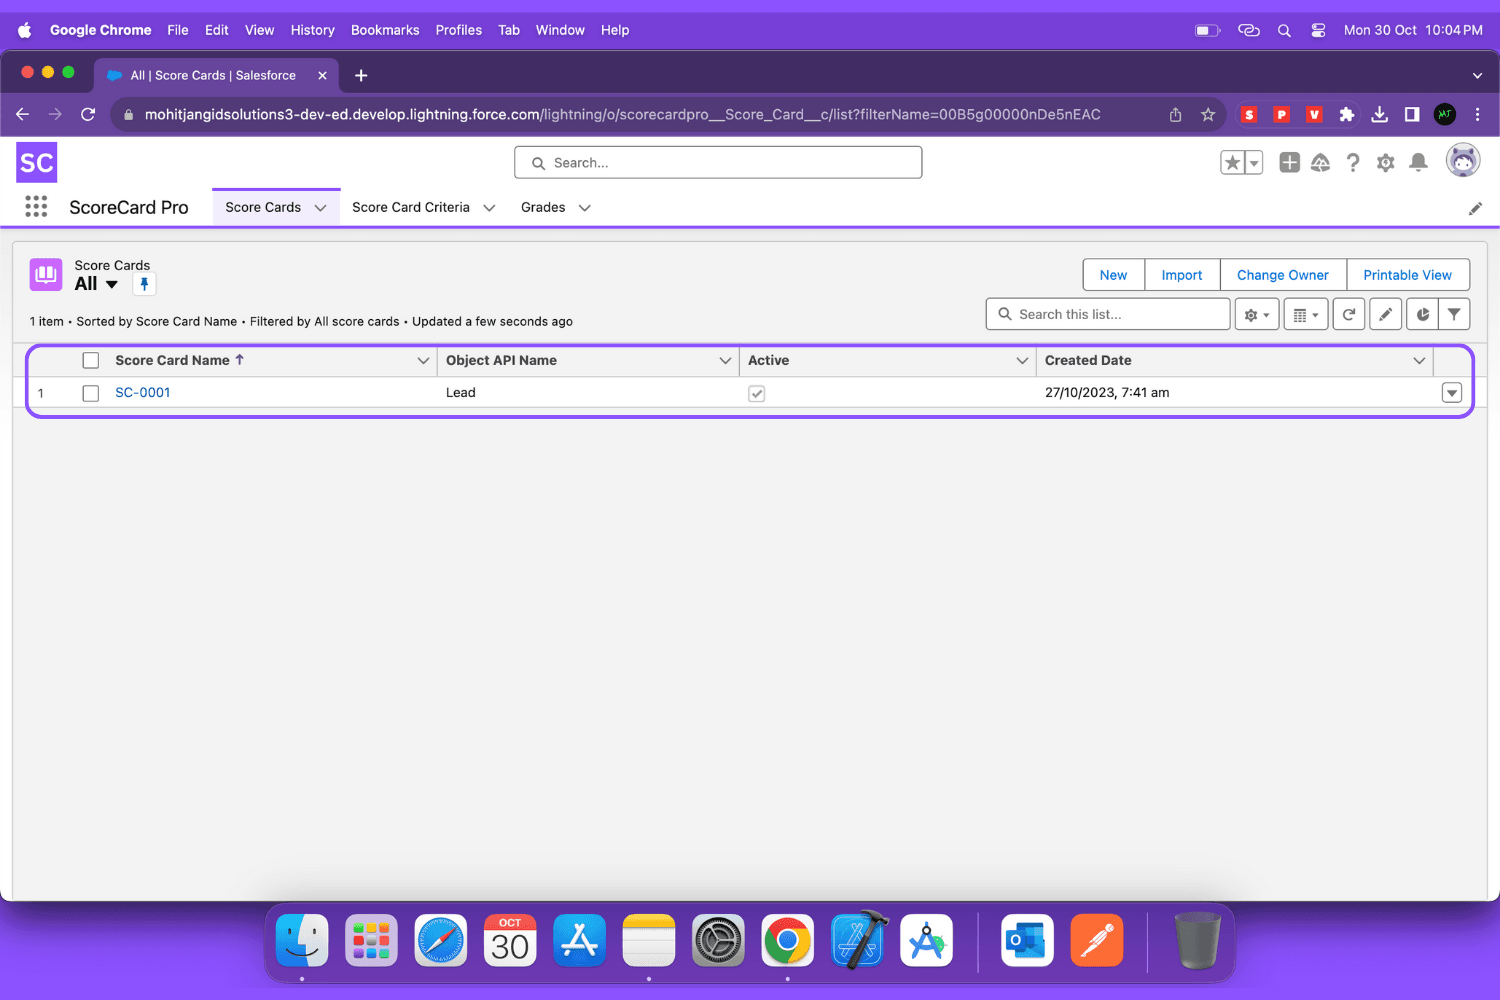Image resolution: width=1500 pixels, height=1000 pixels.
Task: Switch to the Score Card Criteria tab
Action: coord(411,207)
